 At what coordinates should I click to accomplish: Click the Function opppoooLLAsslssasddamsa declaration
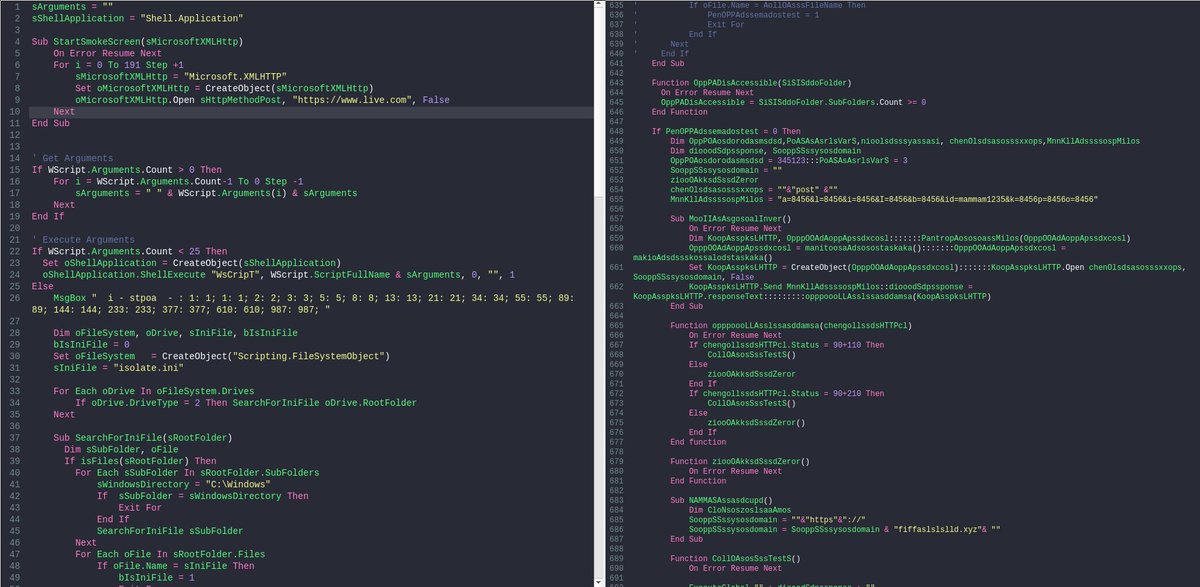coord(792,326)
